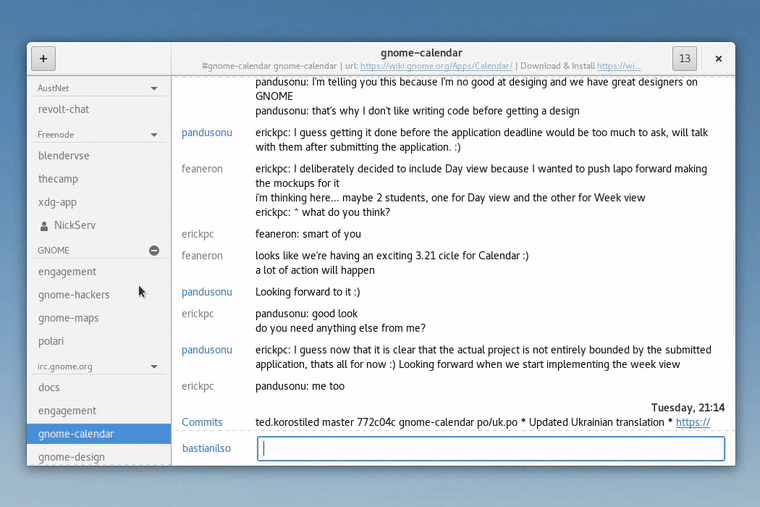Select the active gnome-calendar channel
760x507 pixels.
(99, 434)
